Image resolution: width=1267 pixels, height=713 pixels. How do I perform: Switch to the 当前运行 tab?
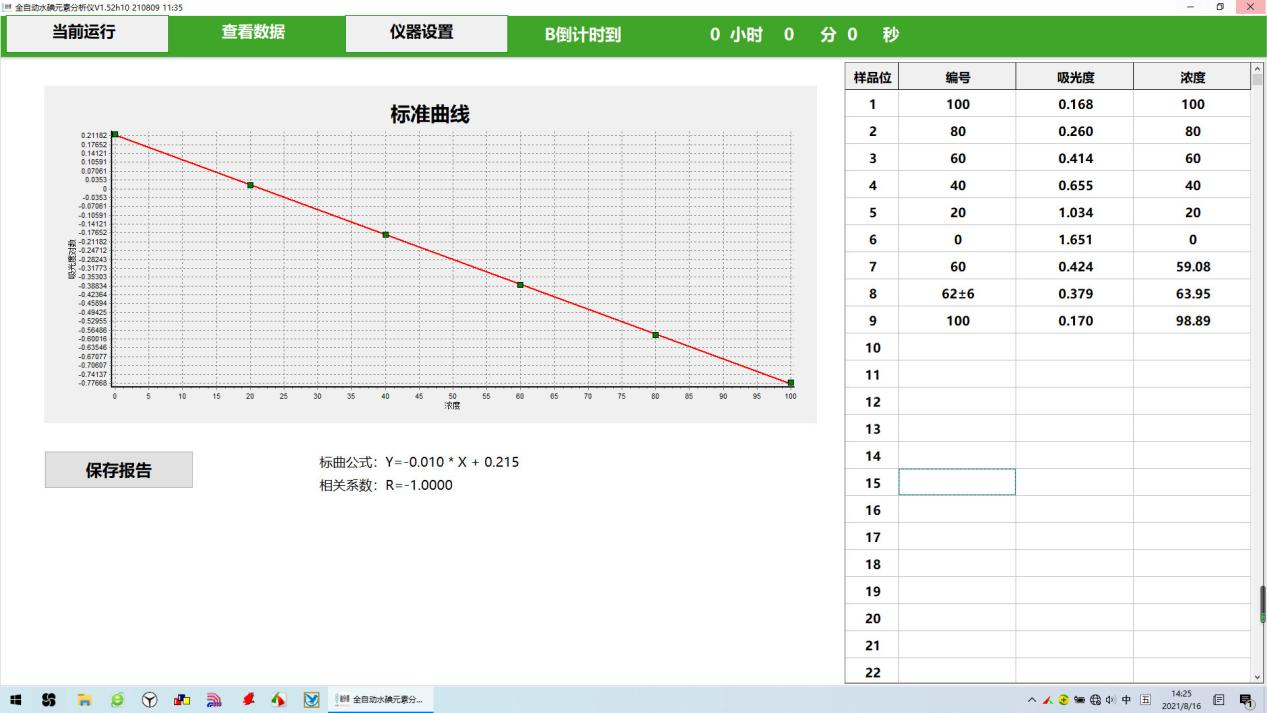click(x=84, y=33)
